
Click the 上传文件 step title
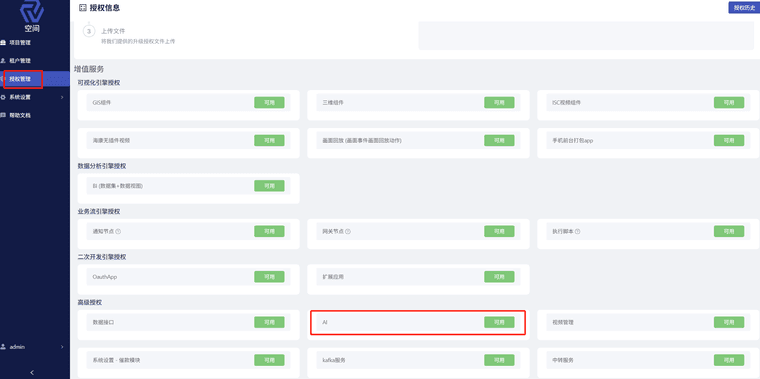(x=113, y=31)
